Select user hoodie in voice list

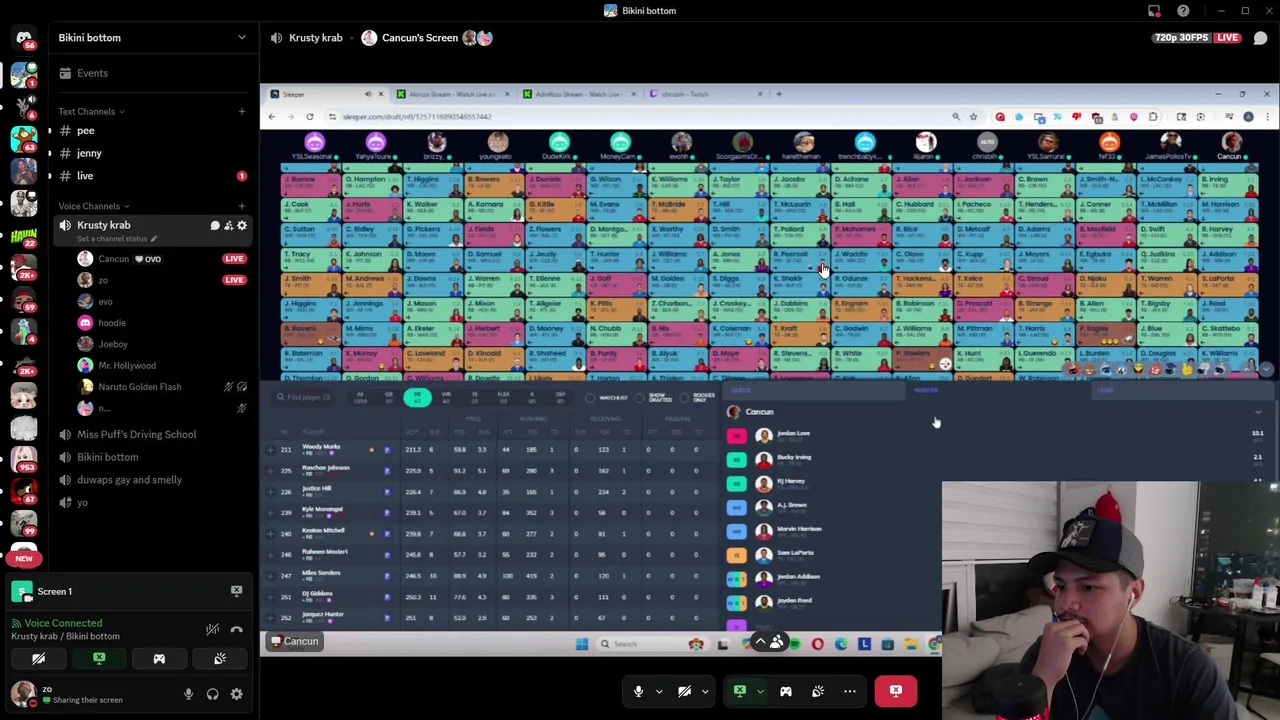(112, 323)
